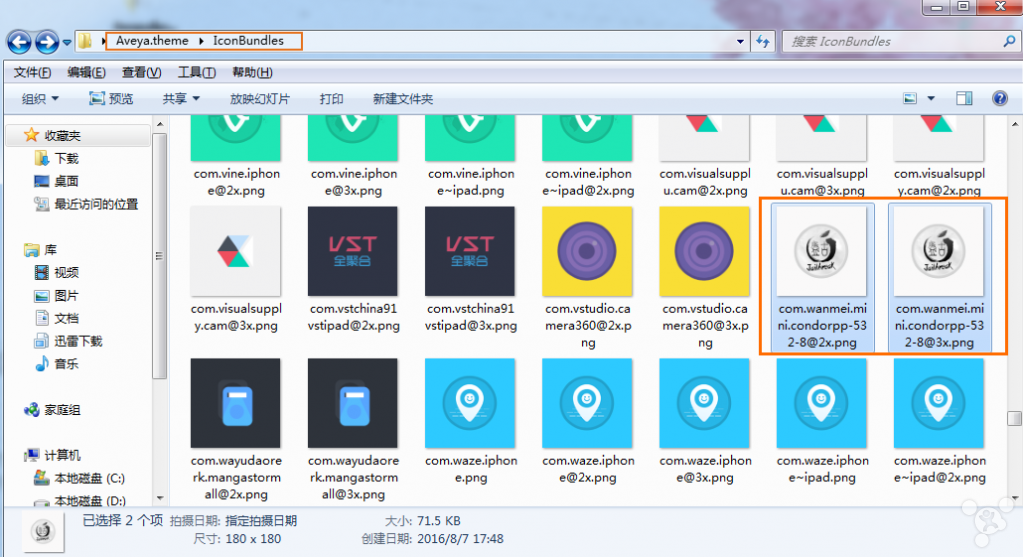Screen dimensions: 1023x557
Task: Click 放映幻灯片 in toolbar
Action: [260, 98]
